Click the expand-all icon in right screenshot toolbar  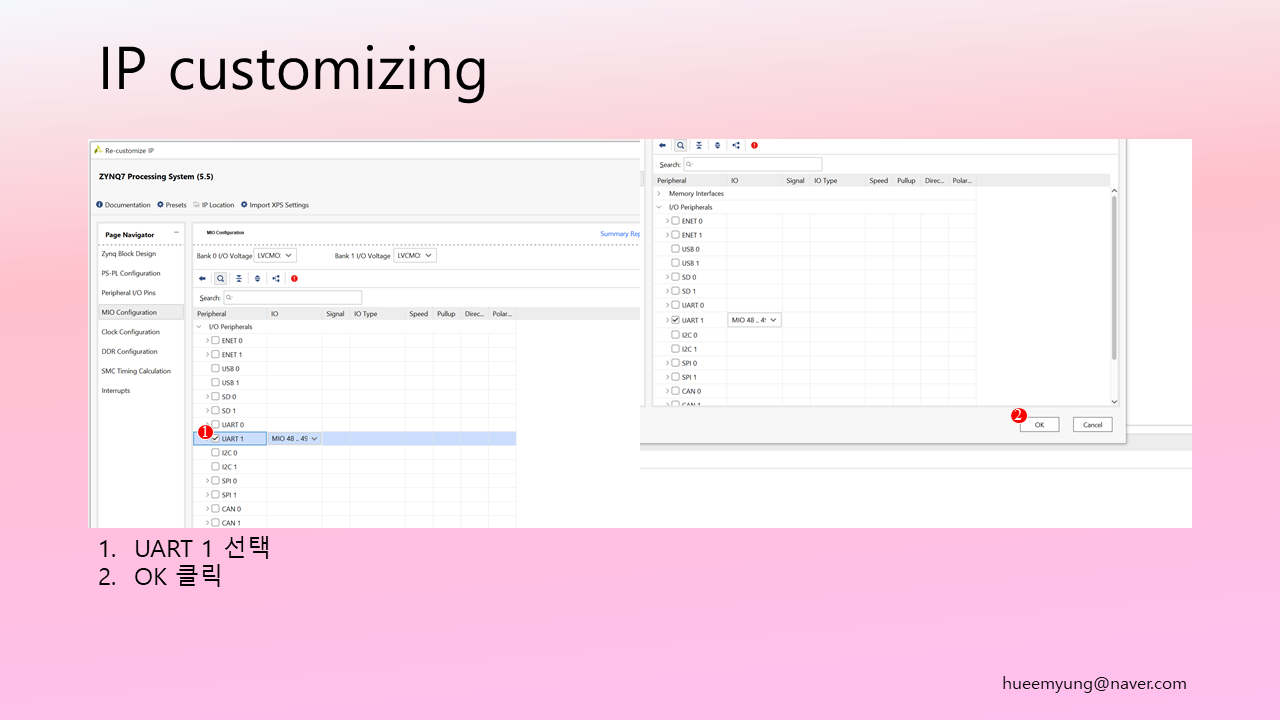point(717,145)
